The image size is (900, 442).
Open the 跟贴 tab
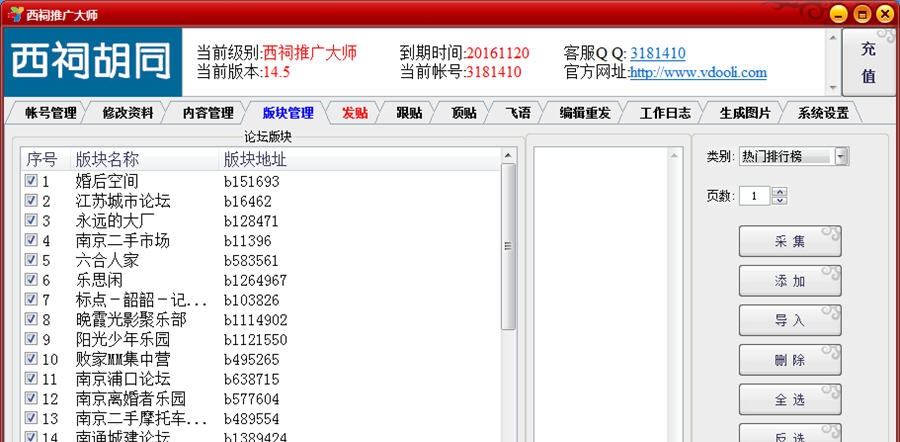409,113
